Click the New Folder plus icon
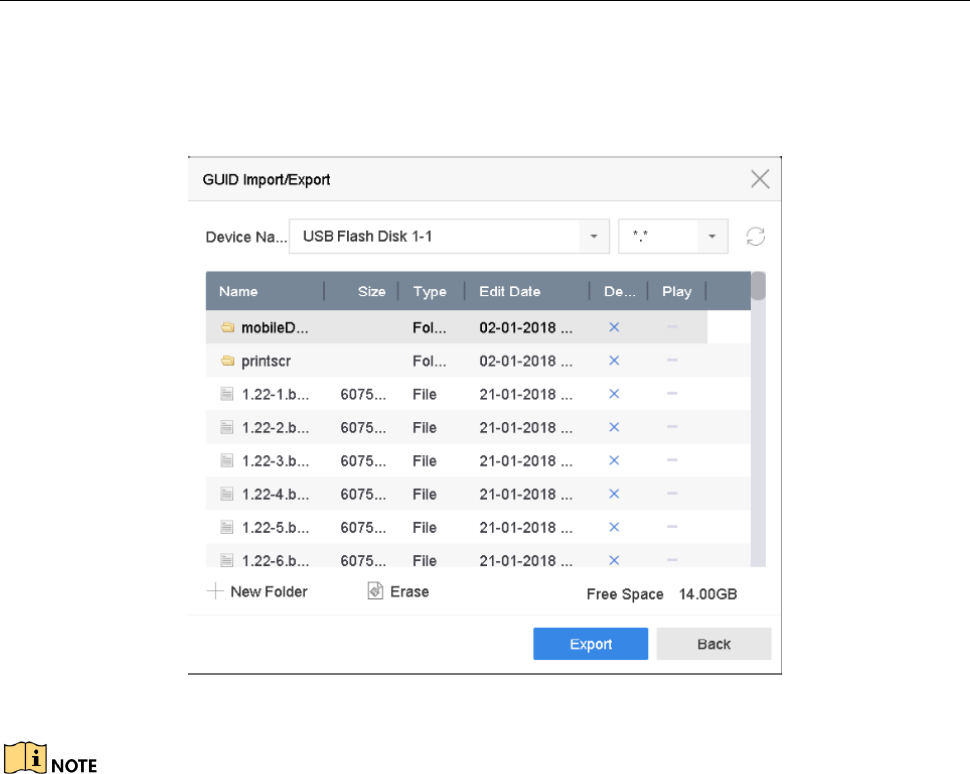 214,592
